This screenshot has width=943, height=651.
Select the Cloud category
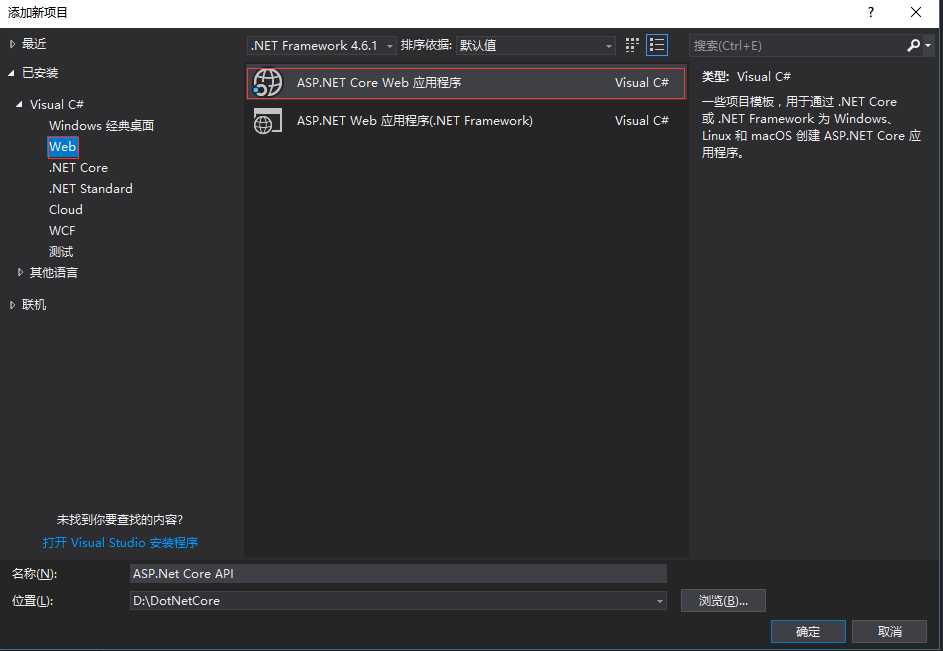[x=66, y=210]
